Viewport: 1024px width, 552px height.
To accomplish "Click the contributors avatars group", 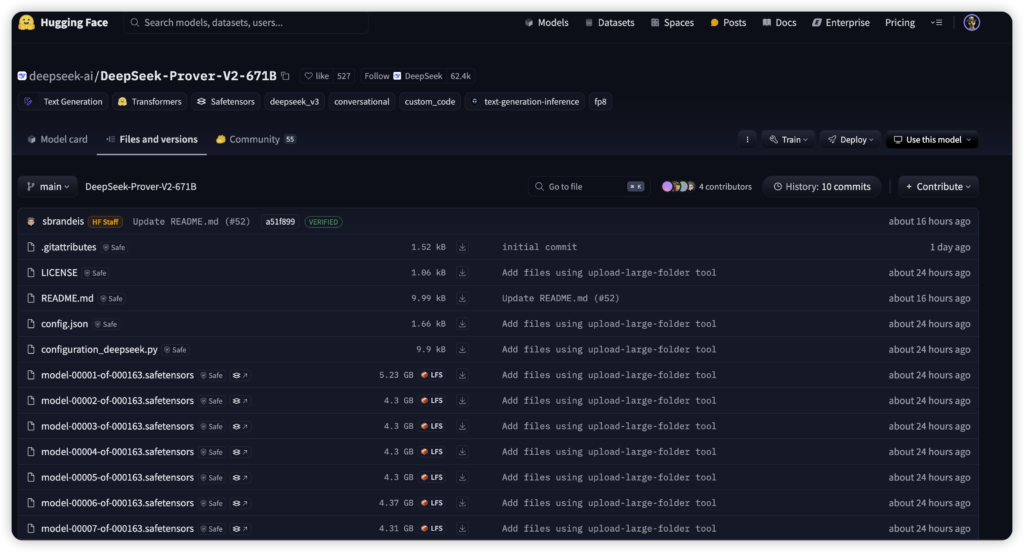I will [678, 186].
